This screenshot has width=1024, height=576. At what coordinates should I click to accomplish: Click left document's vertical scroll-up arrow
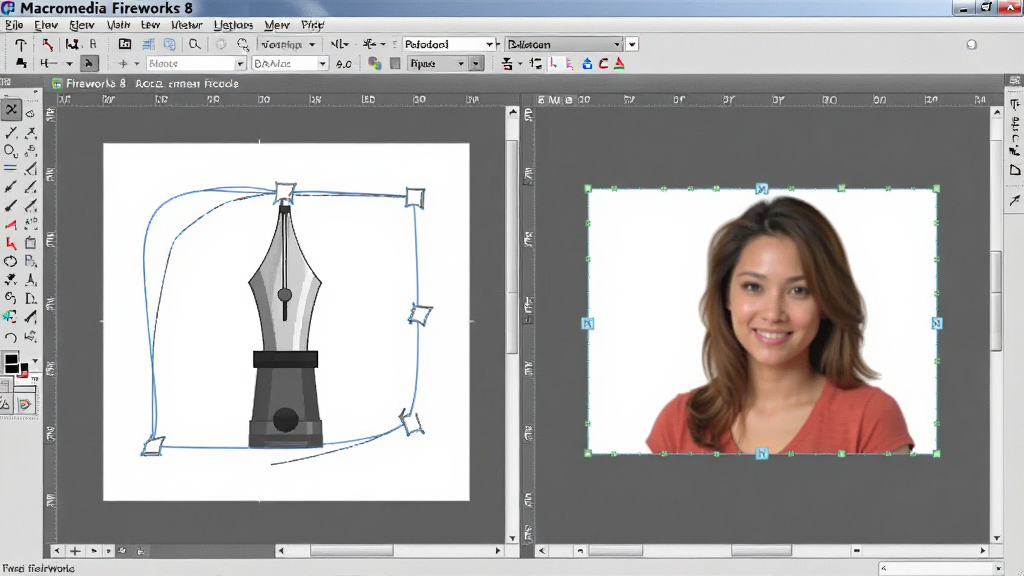513,112
